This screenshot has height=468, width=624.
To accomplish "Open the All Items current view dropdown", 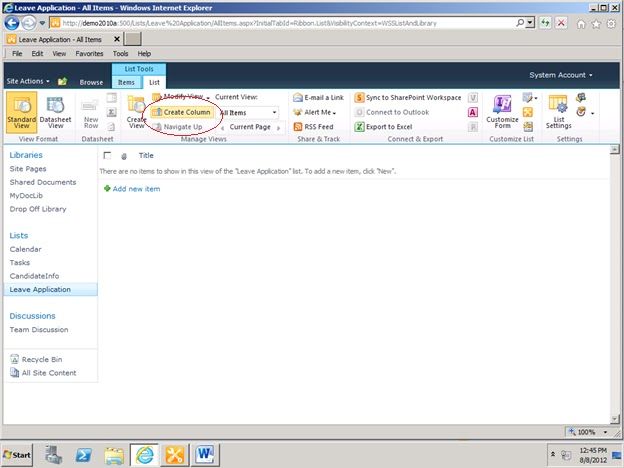I will click(x=249, y=113).
